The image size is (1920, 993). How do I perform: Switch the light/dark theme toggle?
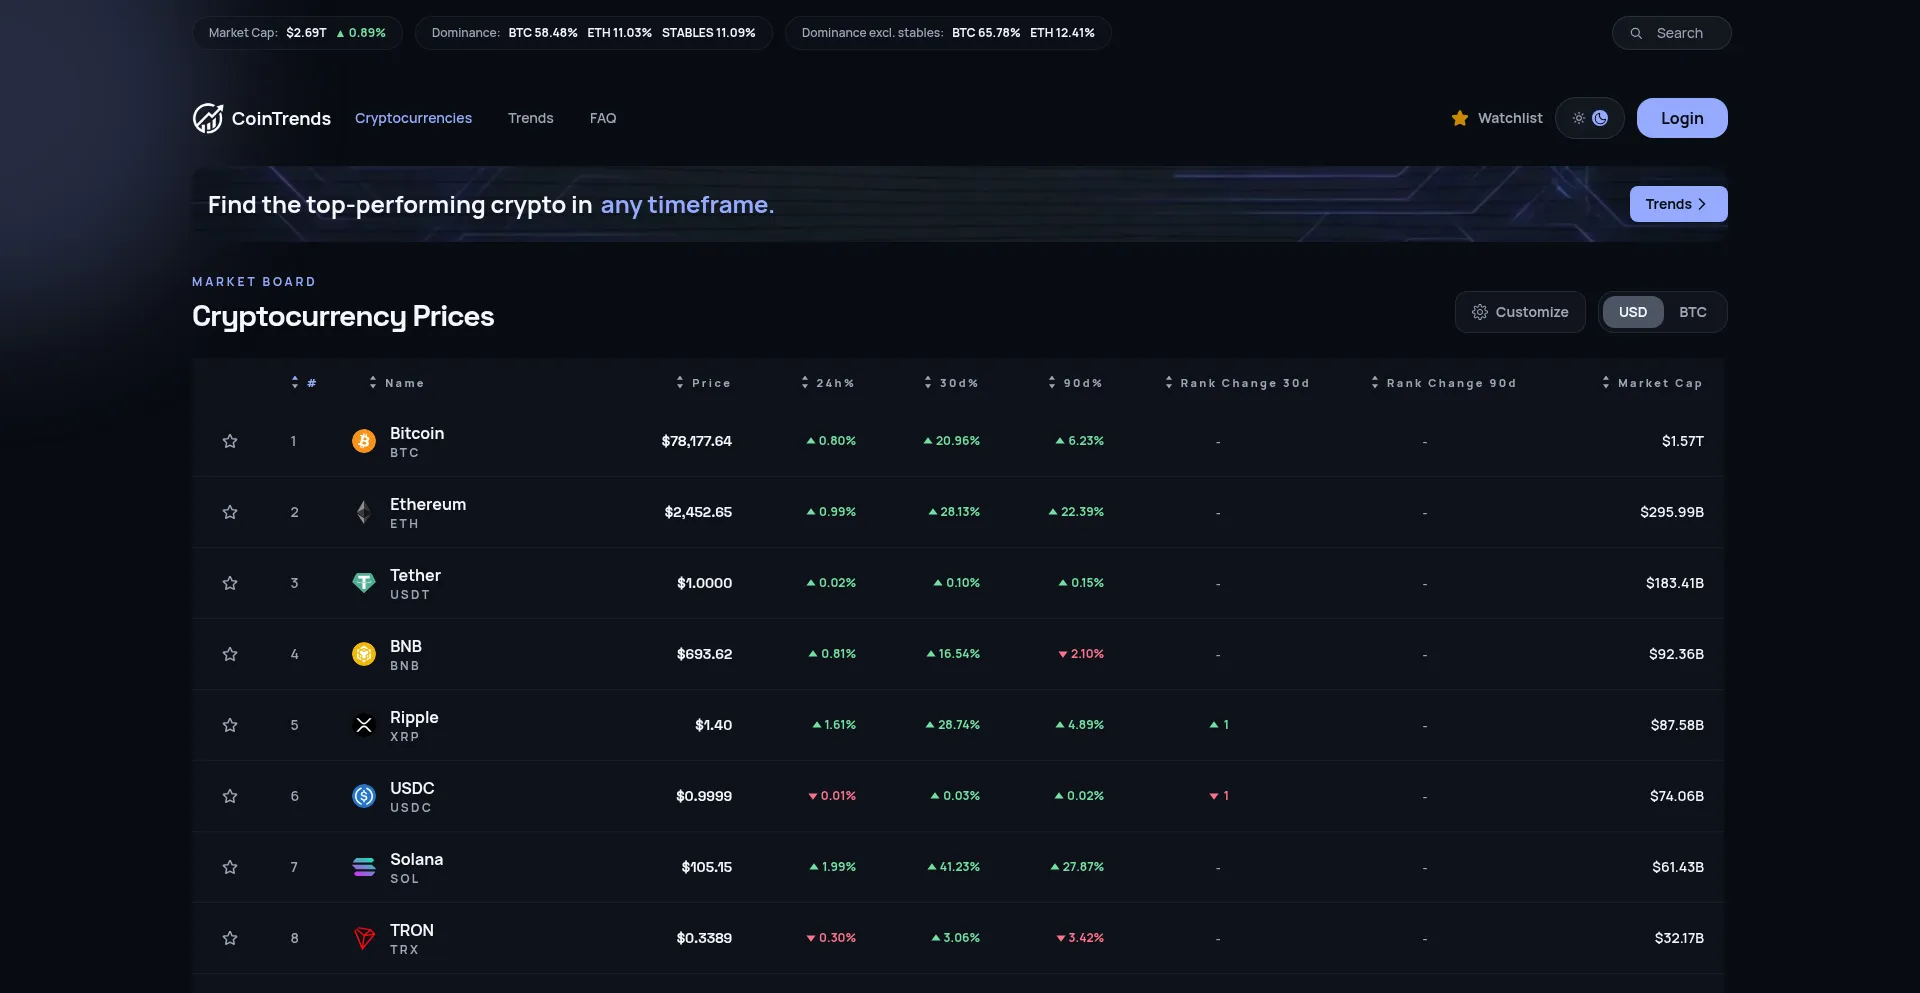pos(1590,118)
